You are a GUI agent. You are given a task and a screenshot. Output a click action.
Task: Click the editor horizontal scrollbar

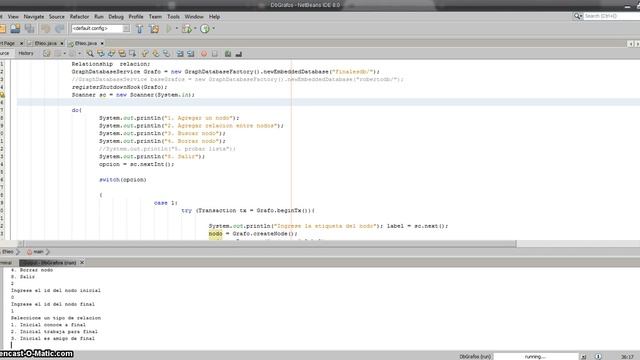pos(271,243)
